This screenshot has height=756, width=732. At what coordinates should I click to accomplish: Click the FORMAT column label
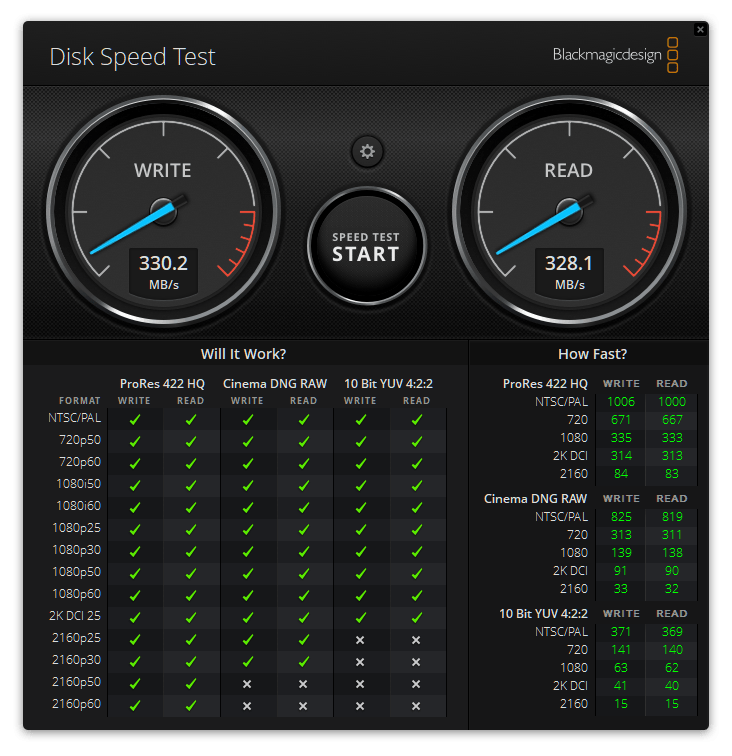coord(80,401)
